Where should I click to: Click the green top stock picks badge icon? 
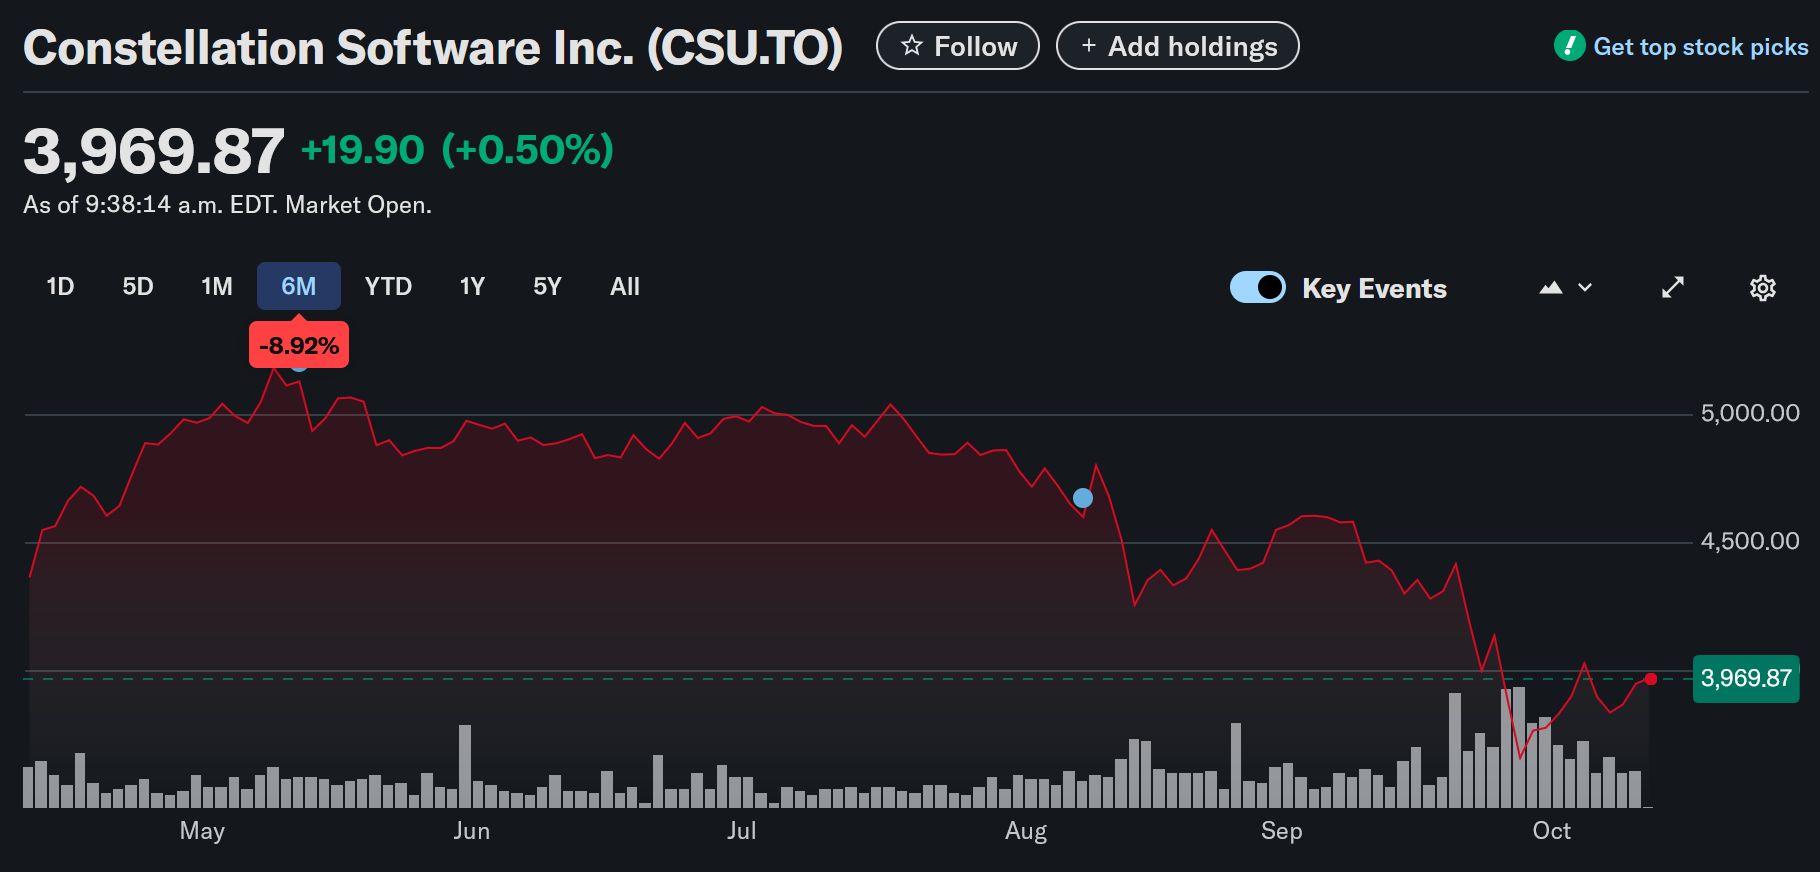pyautogui.click(x=1569, y=46)
